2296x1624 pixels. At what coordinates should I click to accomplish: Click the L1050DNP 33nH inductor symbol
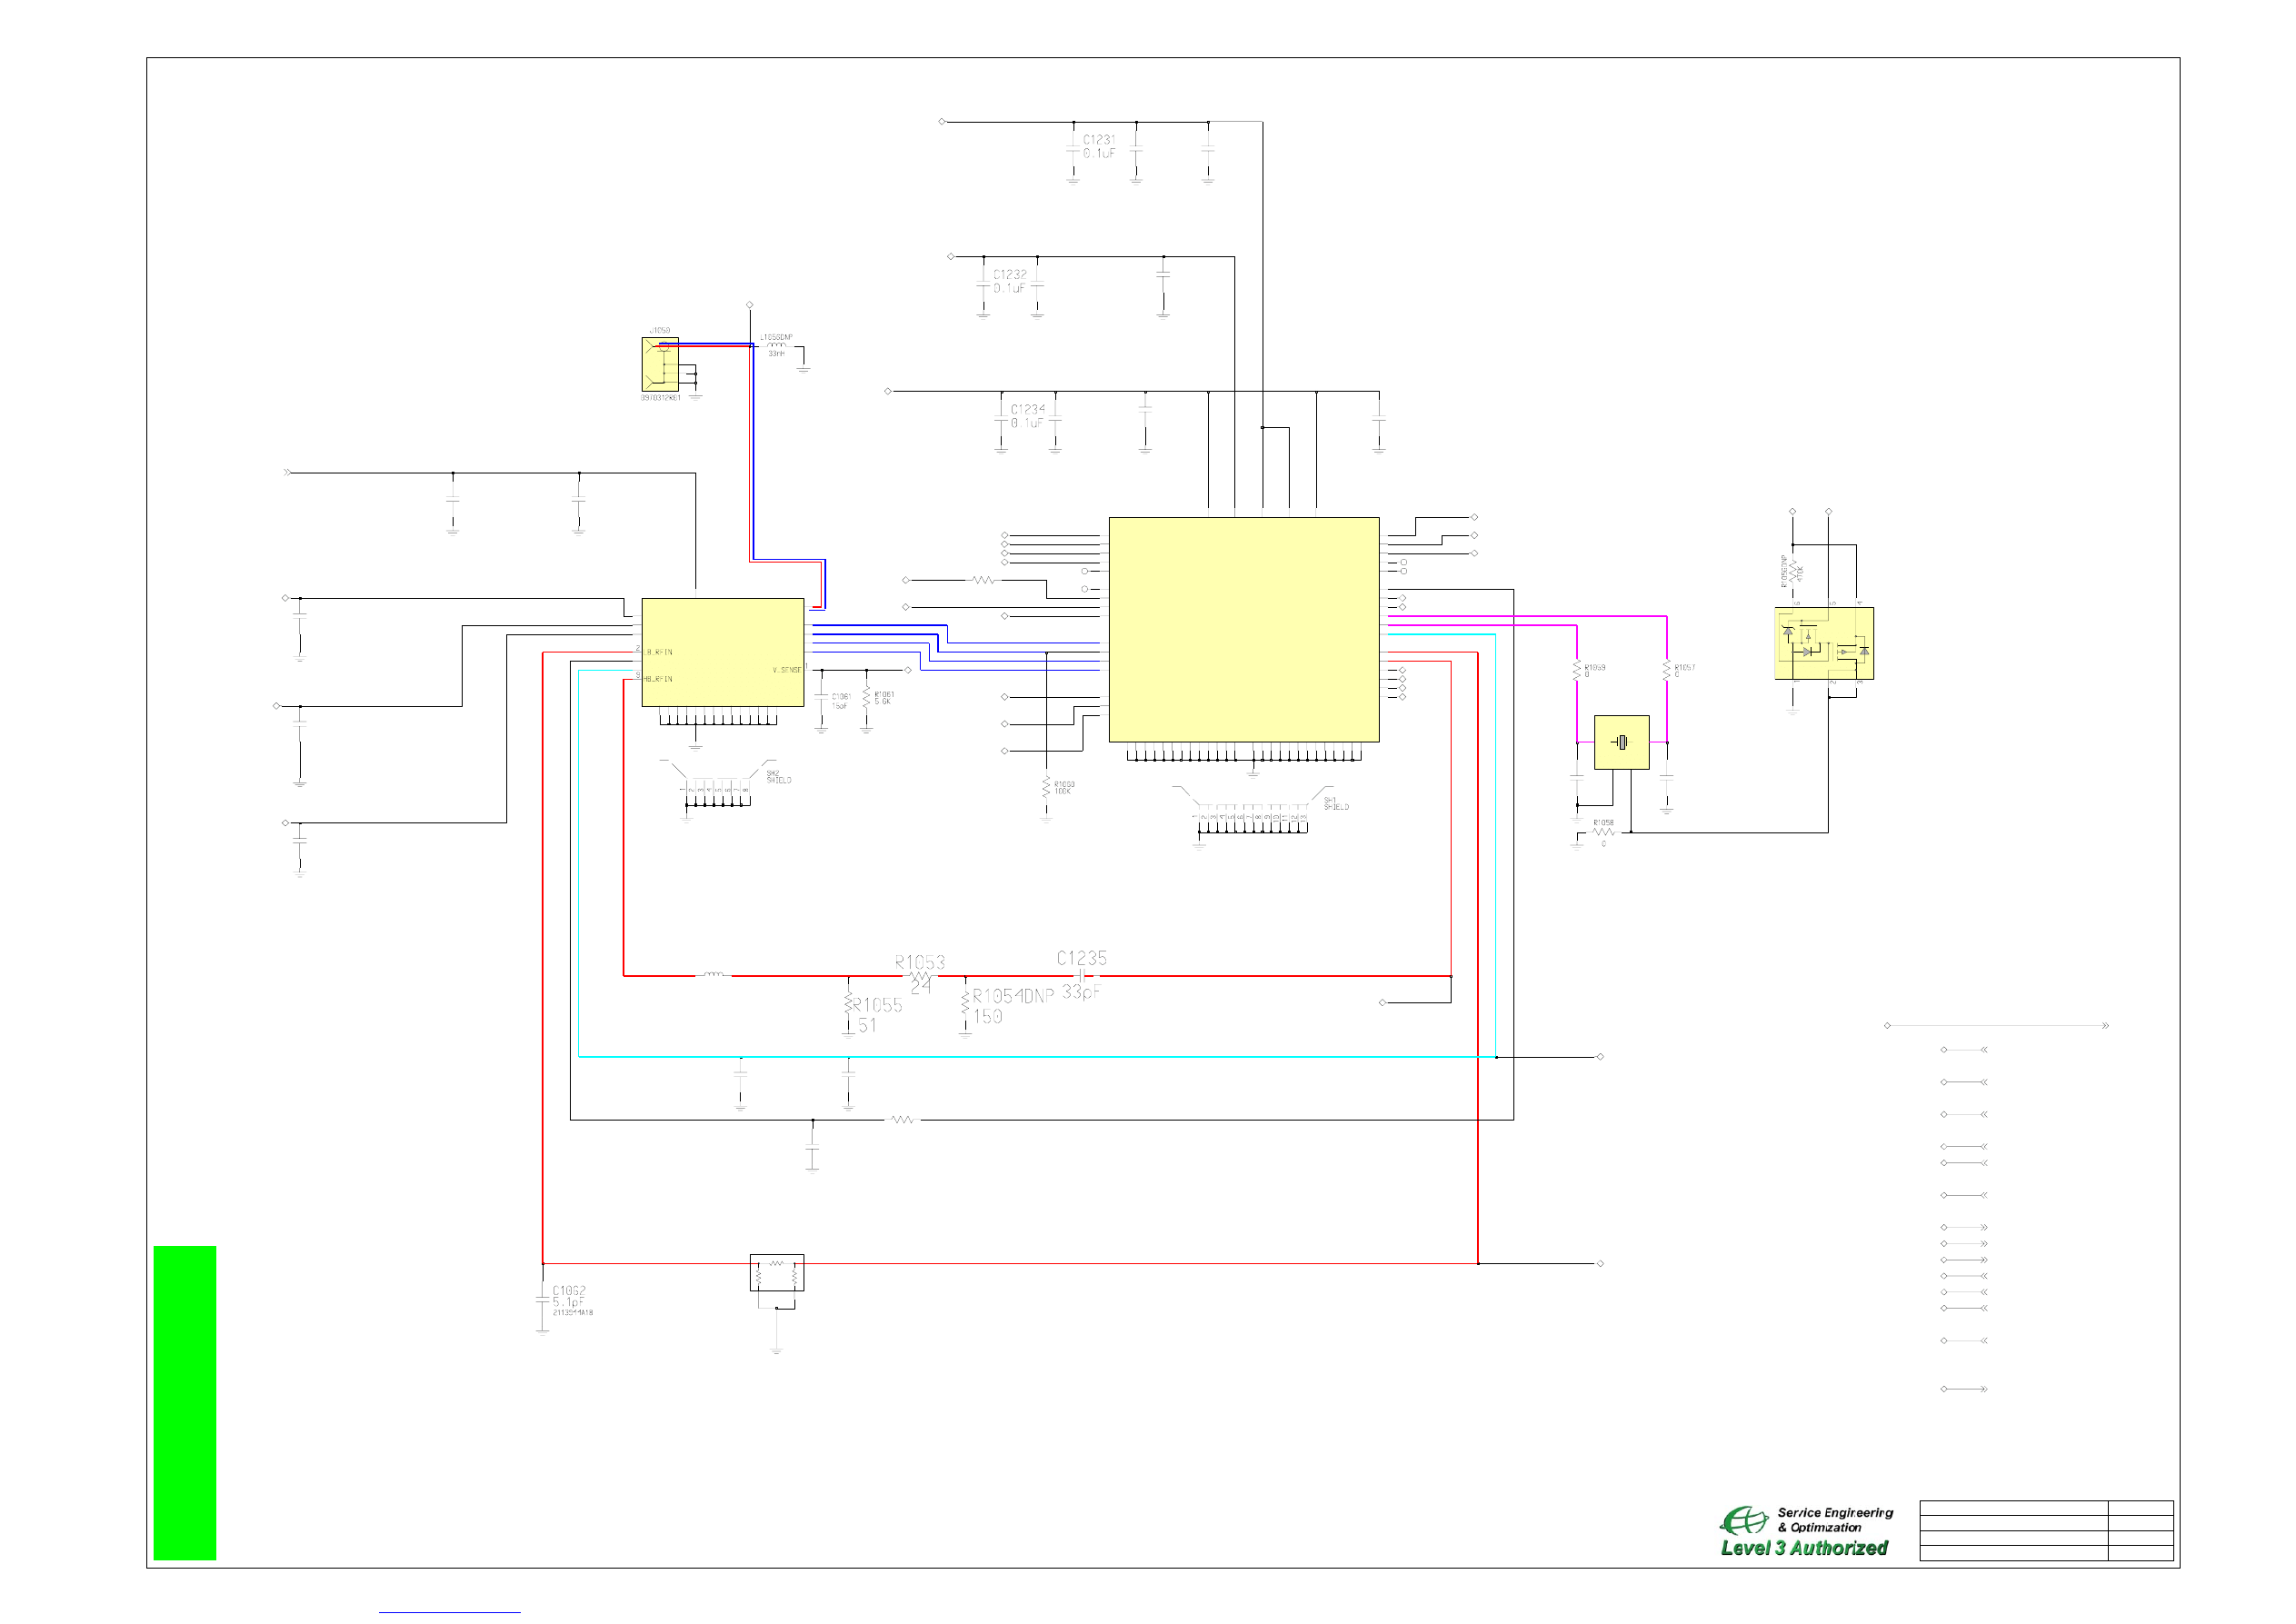coord(776,346)
